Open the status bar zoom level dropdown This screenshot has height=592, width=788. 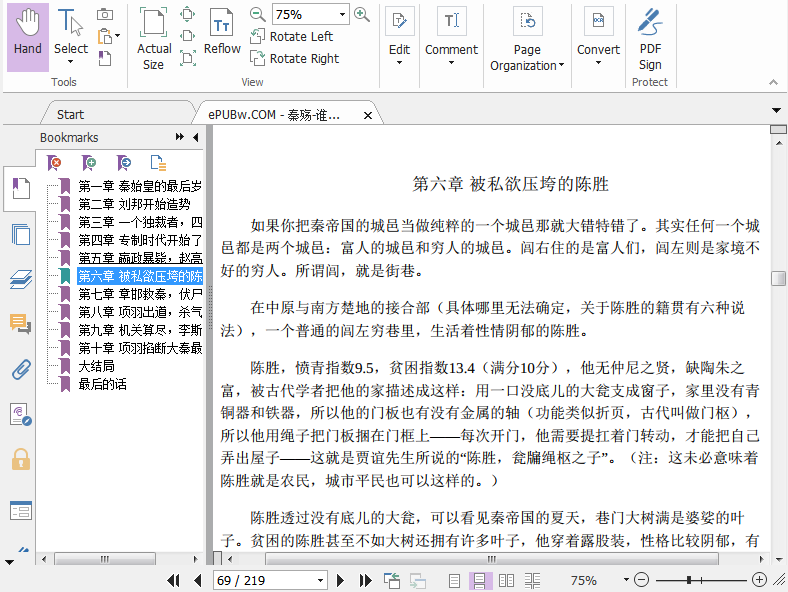pyautogui.click(x=626, y=580)
